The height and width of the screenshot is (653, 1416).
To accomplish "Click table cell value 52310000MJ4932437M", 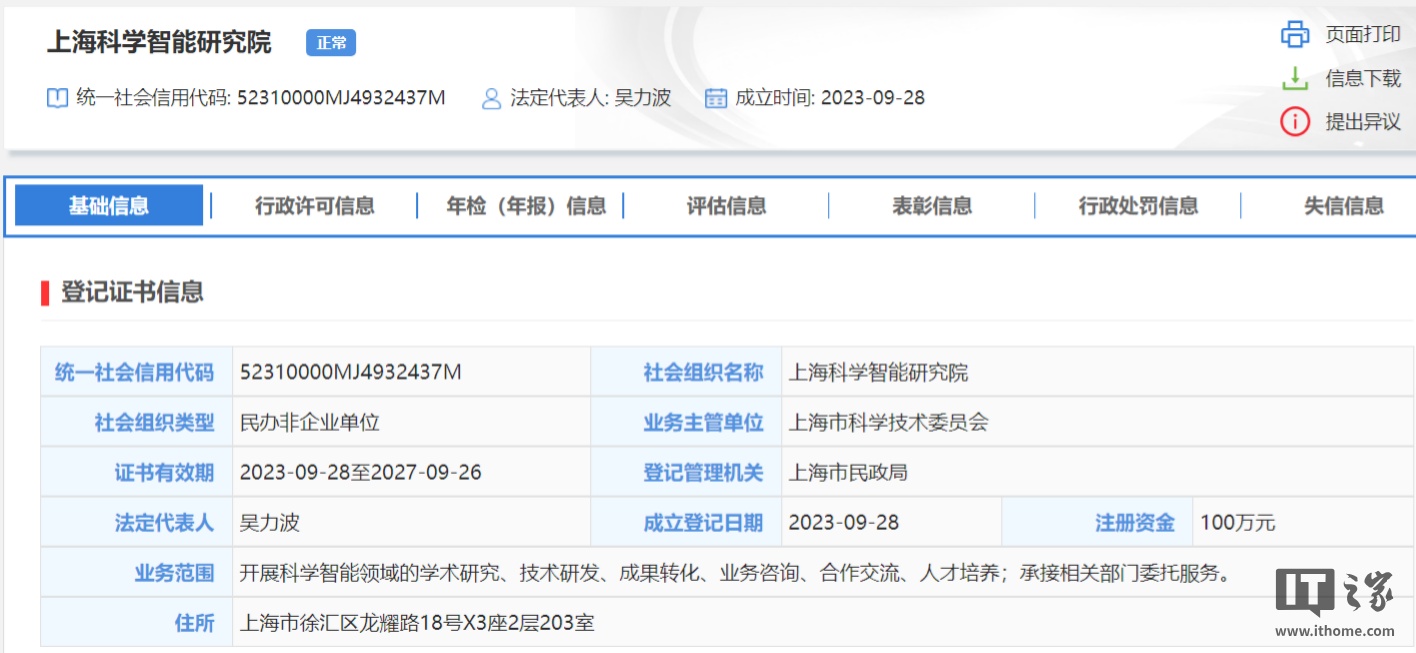I will tap(351, 373).
